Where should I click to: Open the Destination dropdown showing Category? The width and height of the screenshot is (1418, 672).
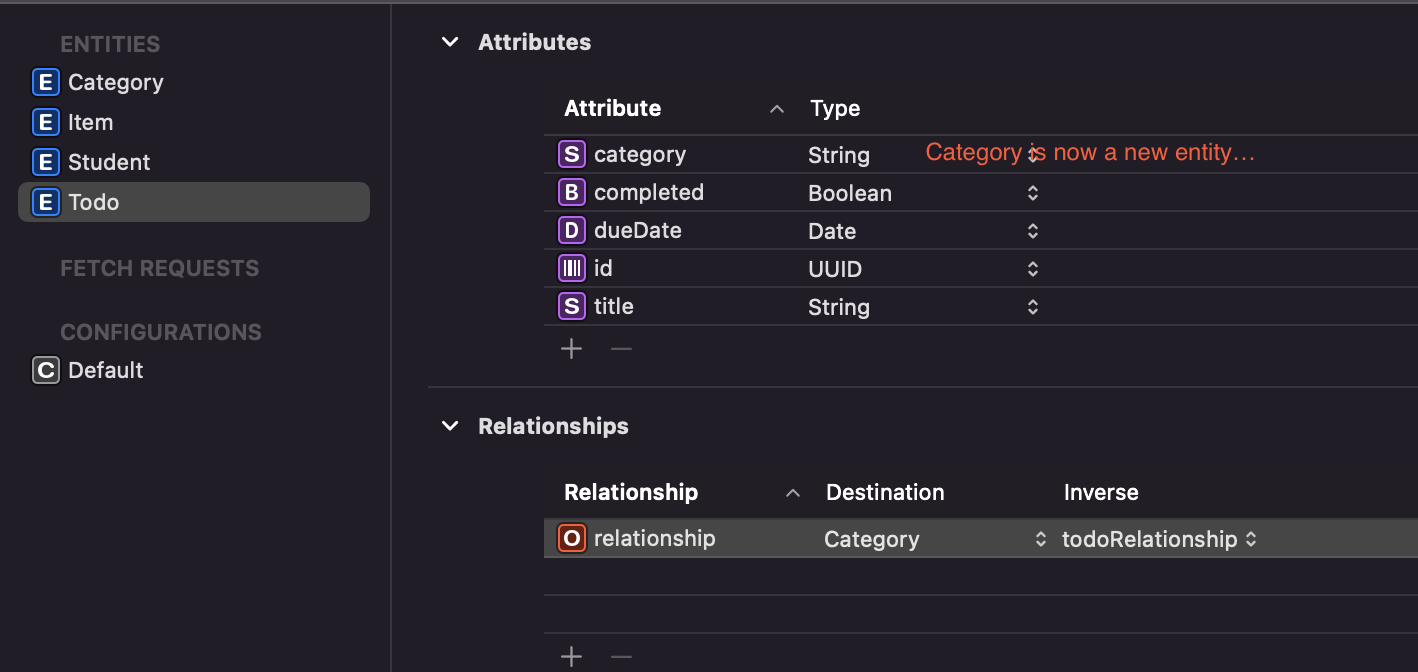tap(1040, 540)
